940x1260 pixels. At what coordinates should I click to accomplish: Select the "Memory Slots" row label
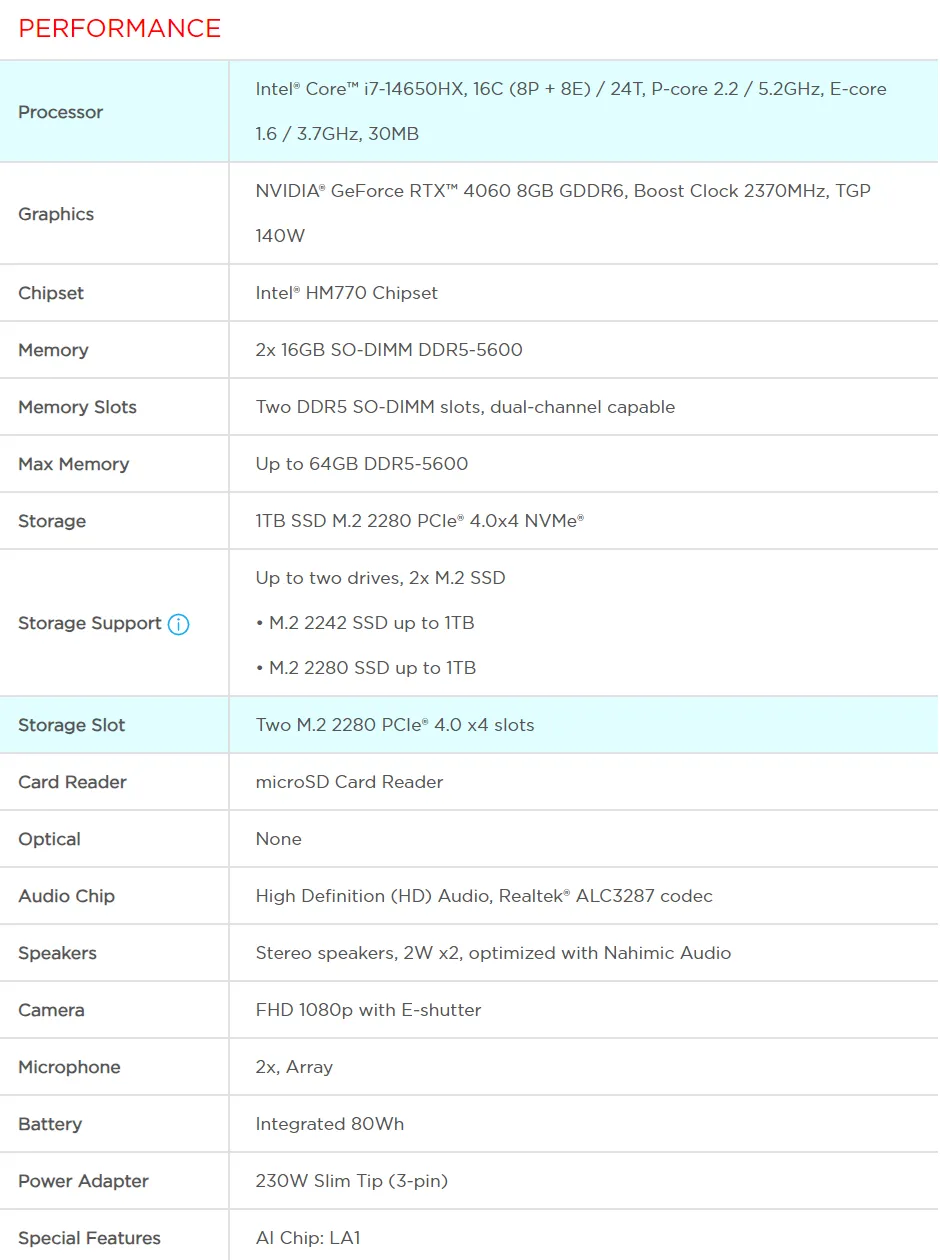coord(77,407)
